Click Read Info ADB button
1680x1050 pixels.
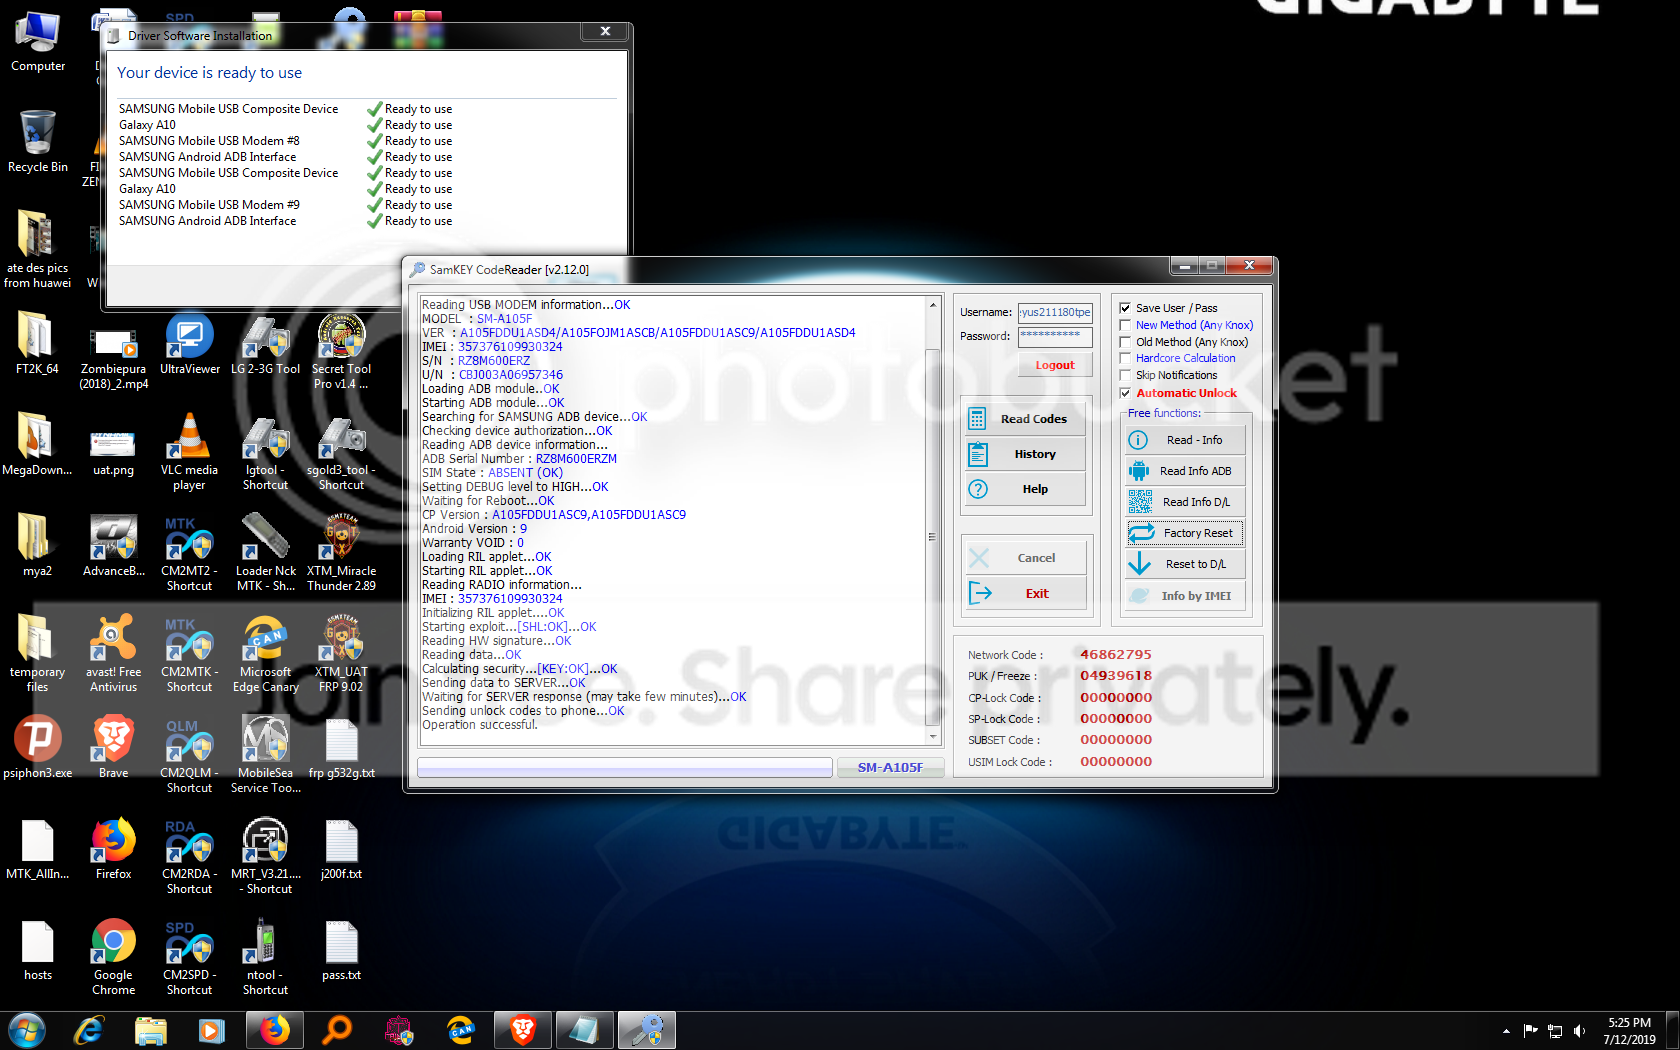click(x=1185, y=471)
